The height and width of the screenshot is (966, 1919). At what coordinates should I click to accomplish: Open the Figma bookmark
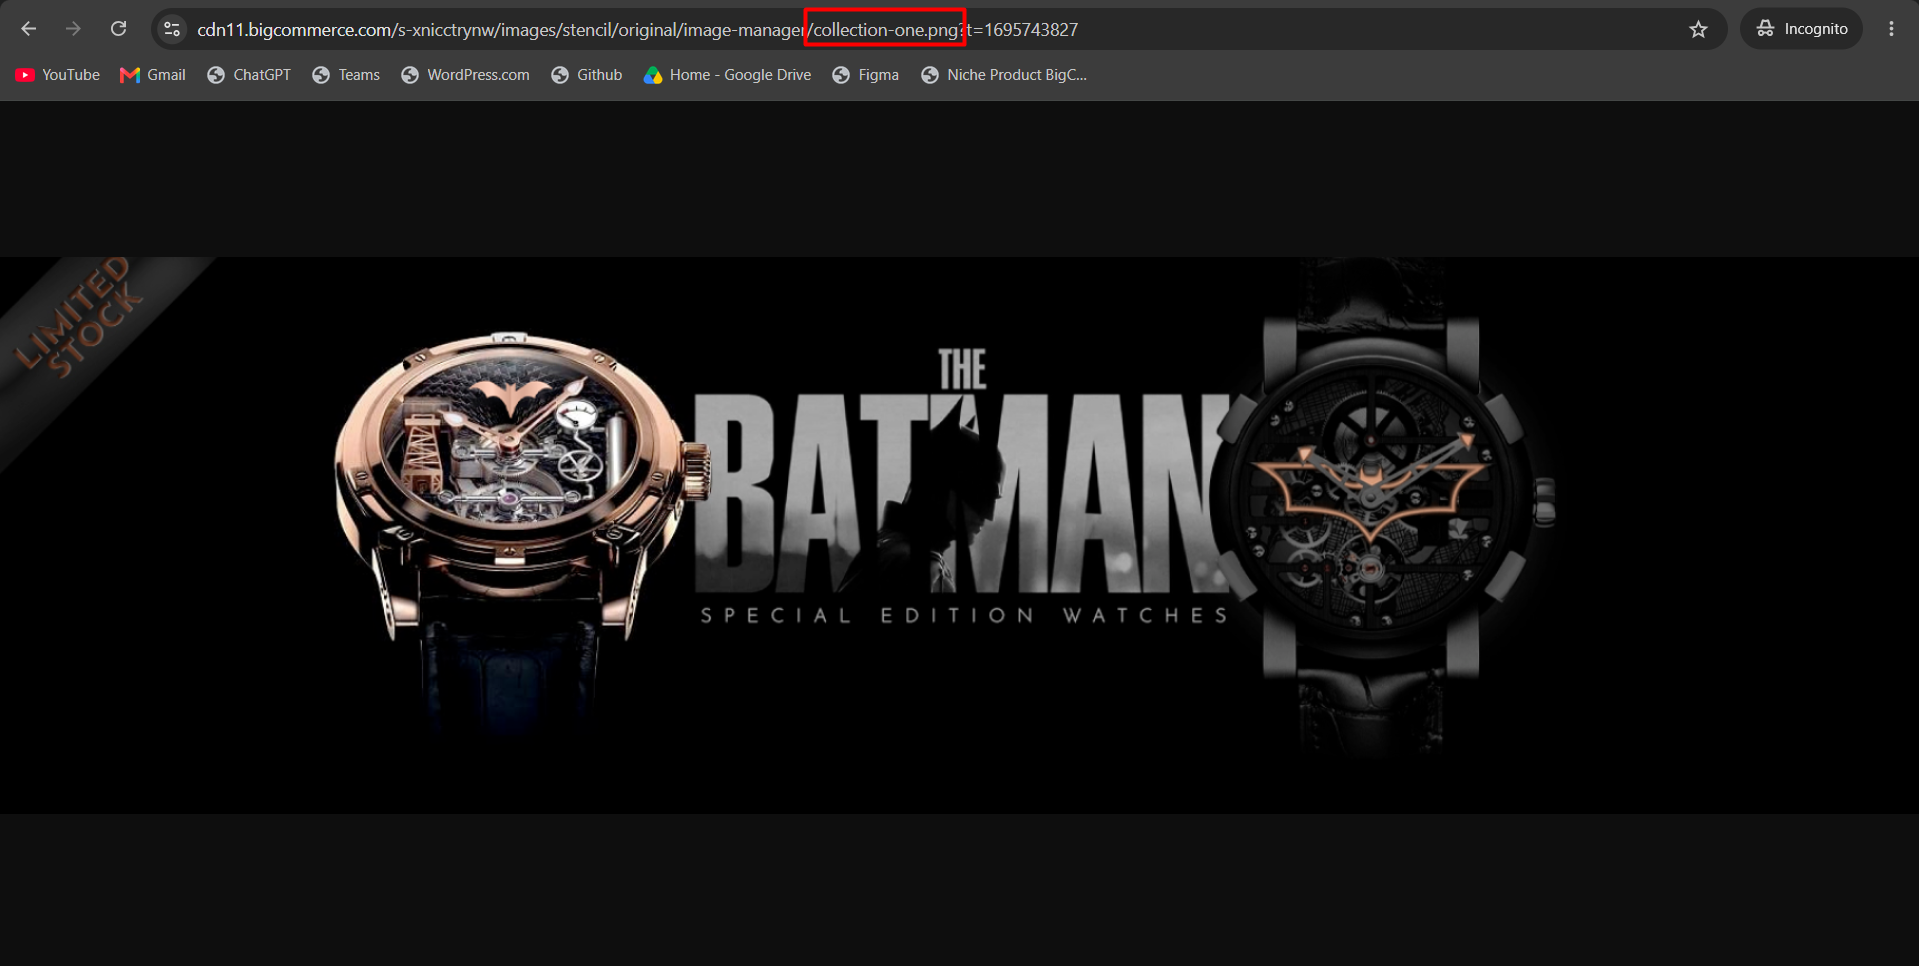coord(866,75)
